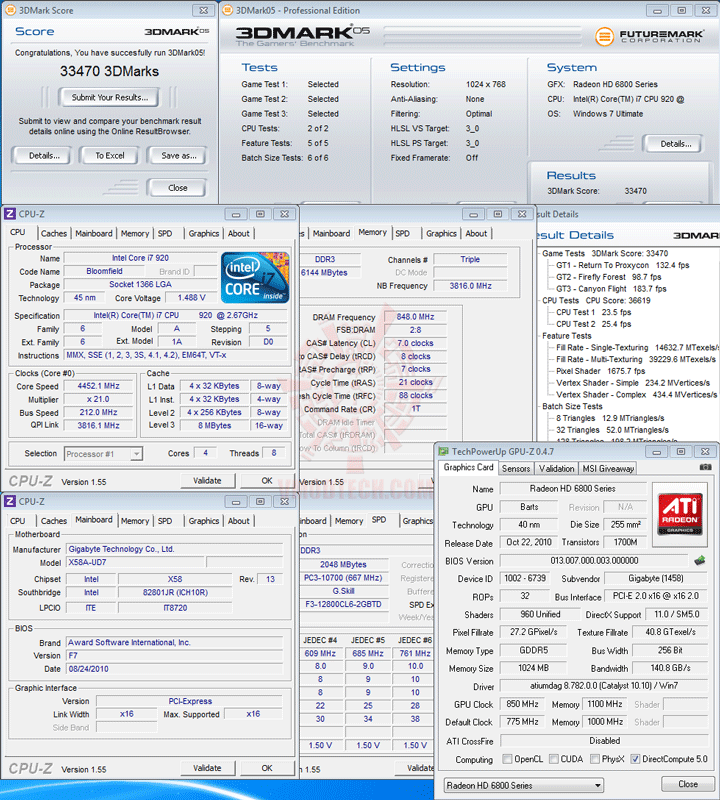
Task: Click Validate in the CPU-tab CPU-Z window
Action: coord(207,481)
